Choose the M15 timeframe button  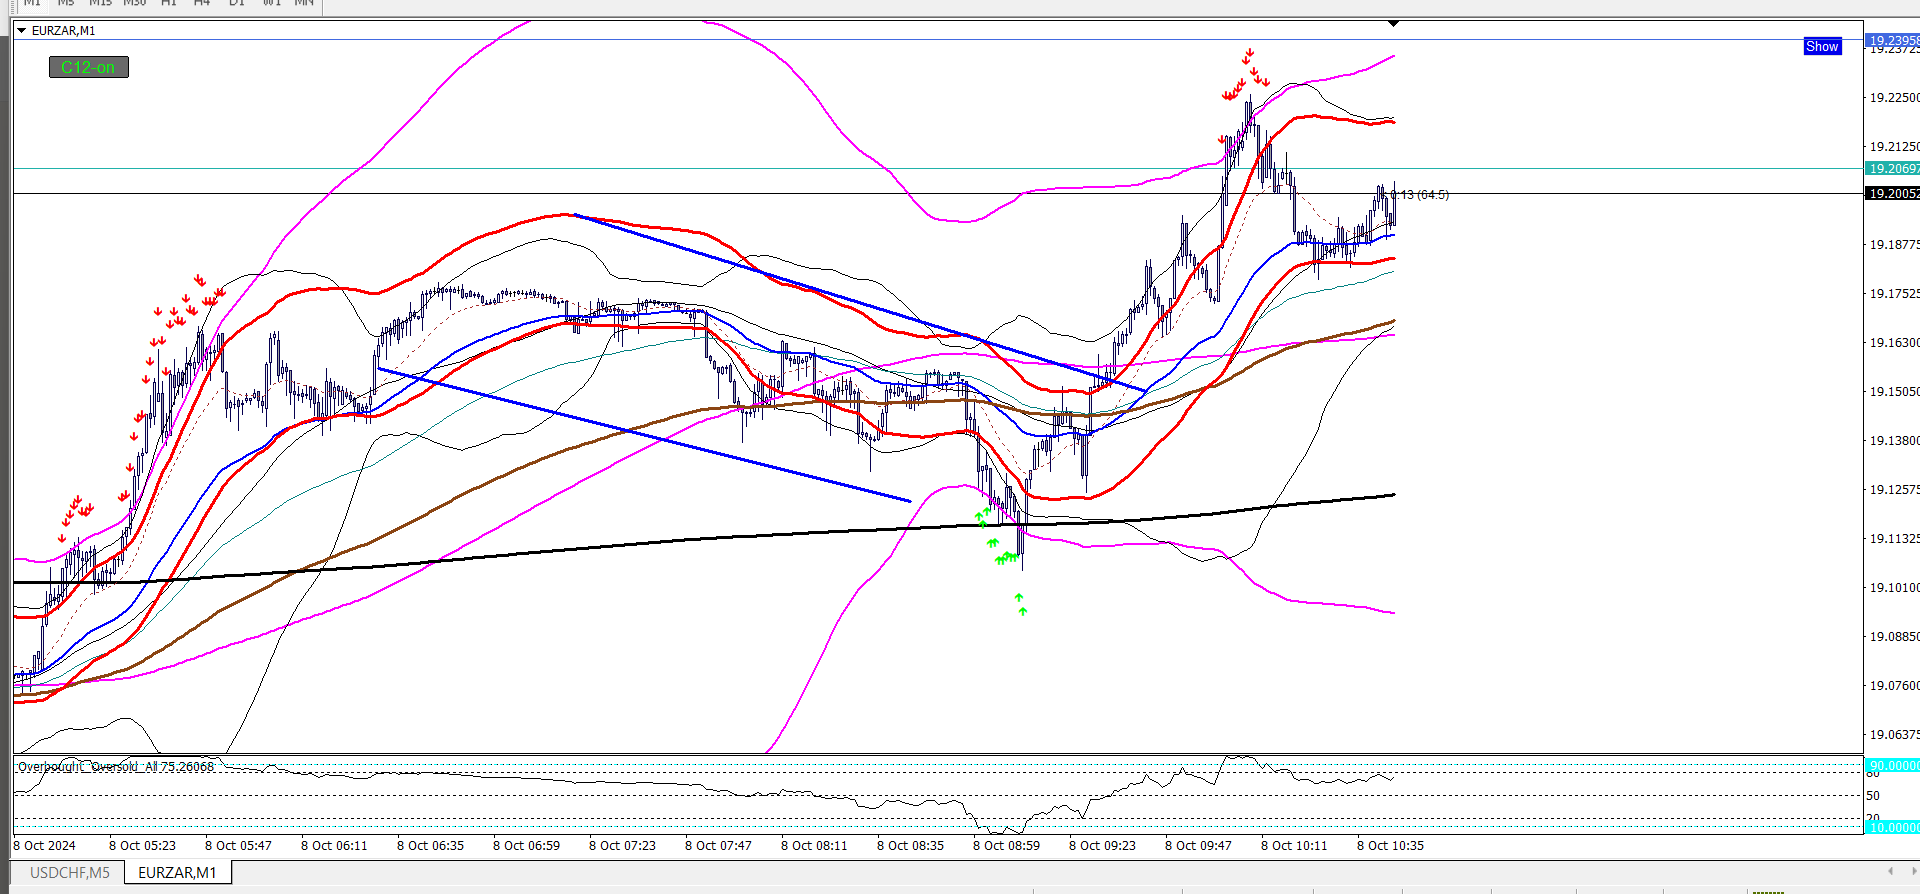[100, 3]
